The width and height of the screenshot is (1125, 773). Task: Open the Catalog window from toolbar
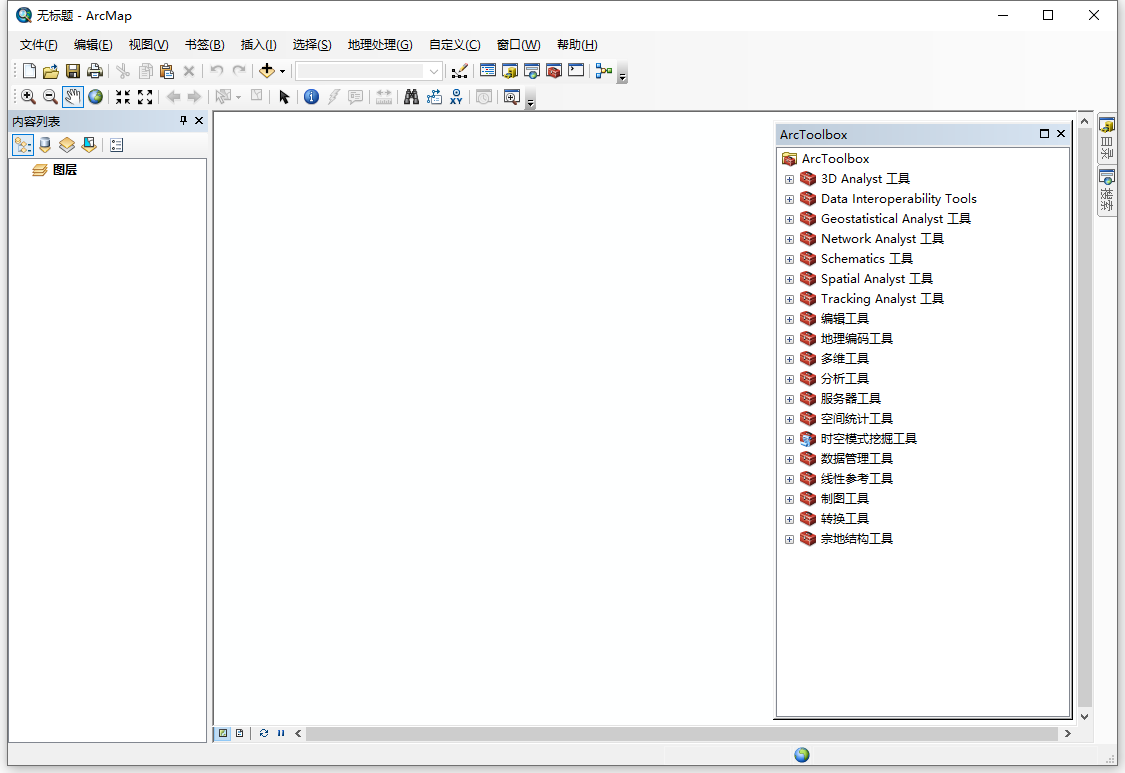click(x=510, y=71)
